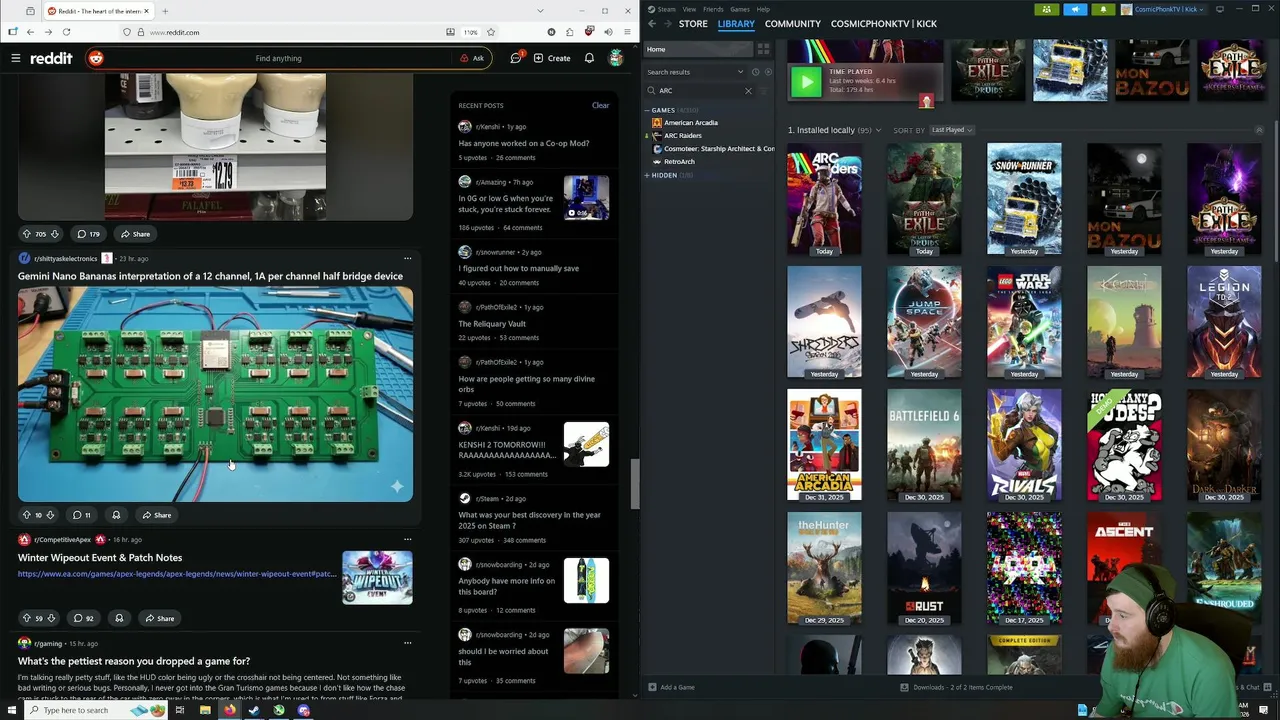The width and height of the screenshot is (1280, 720).
Task: Clear the ARC search text in Steam
Action: pyautogui.click(x=748, y=91)
